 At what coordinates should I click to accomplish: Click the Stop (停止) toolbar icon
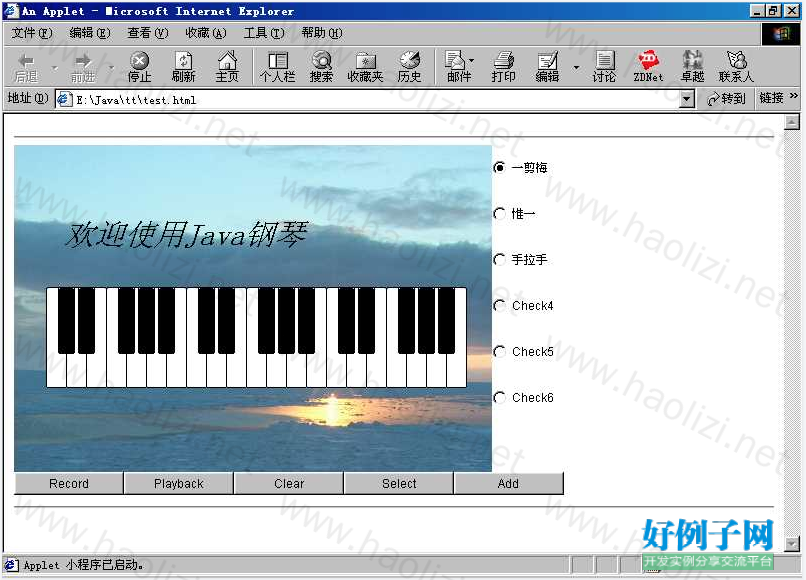tap(139, 66)
